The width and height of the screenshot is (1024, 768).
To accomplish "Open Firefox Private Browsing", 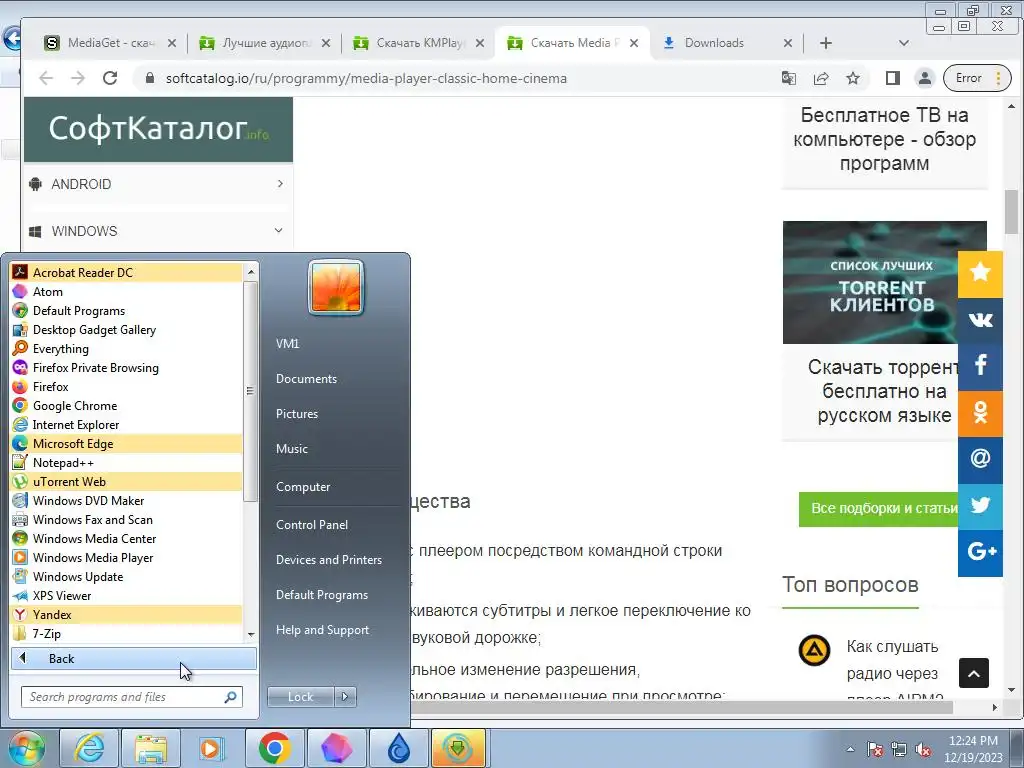I will pos(127,368).
